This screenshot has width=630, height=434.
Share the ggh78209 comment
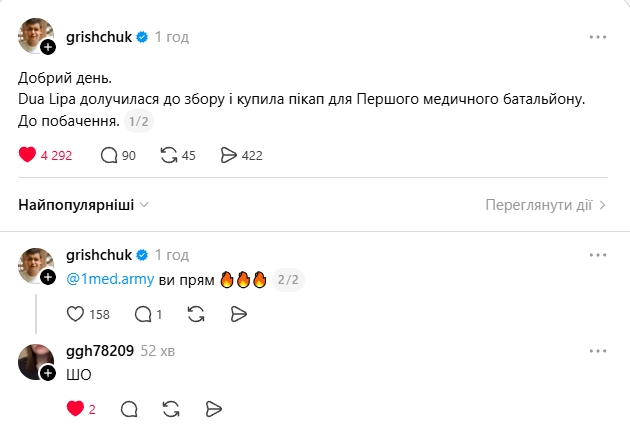[213, 408]
